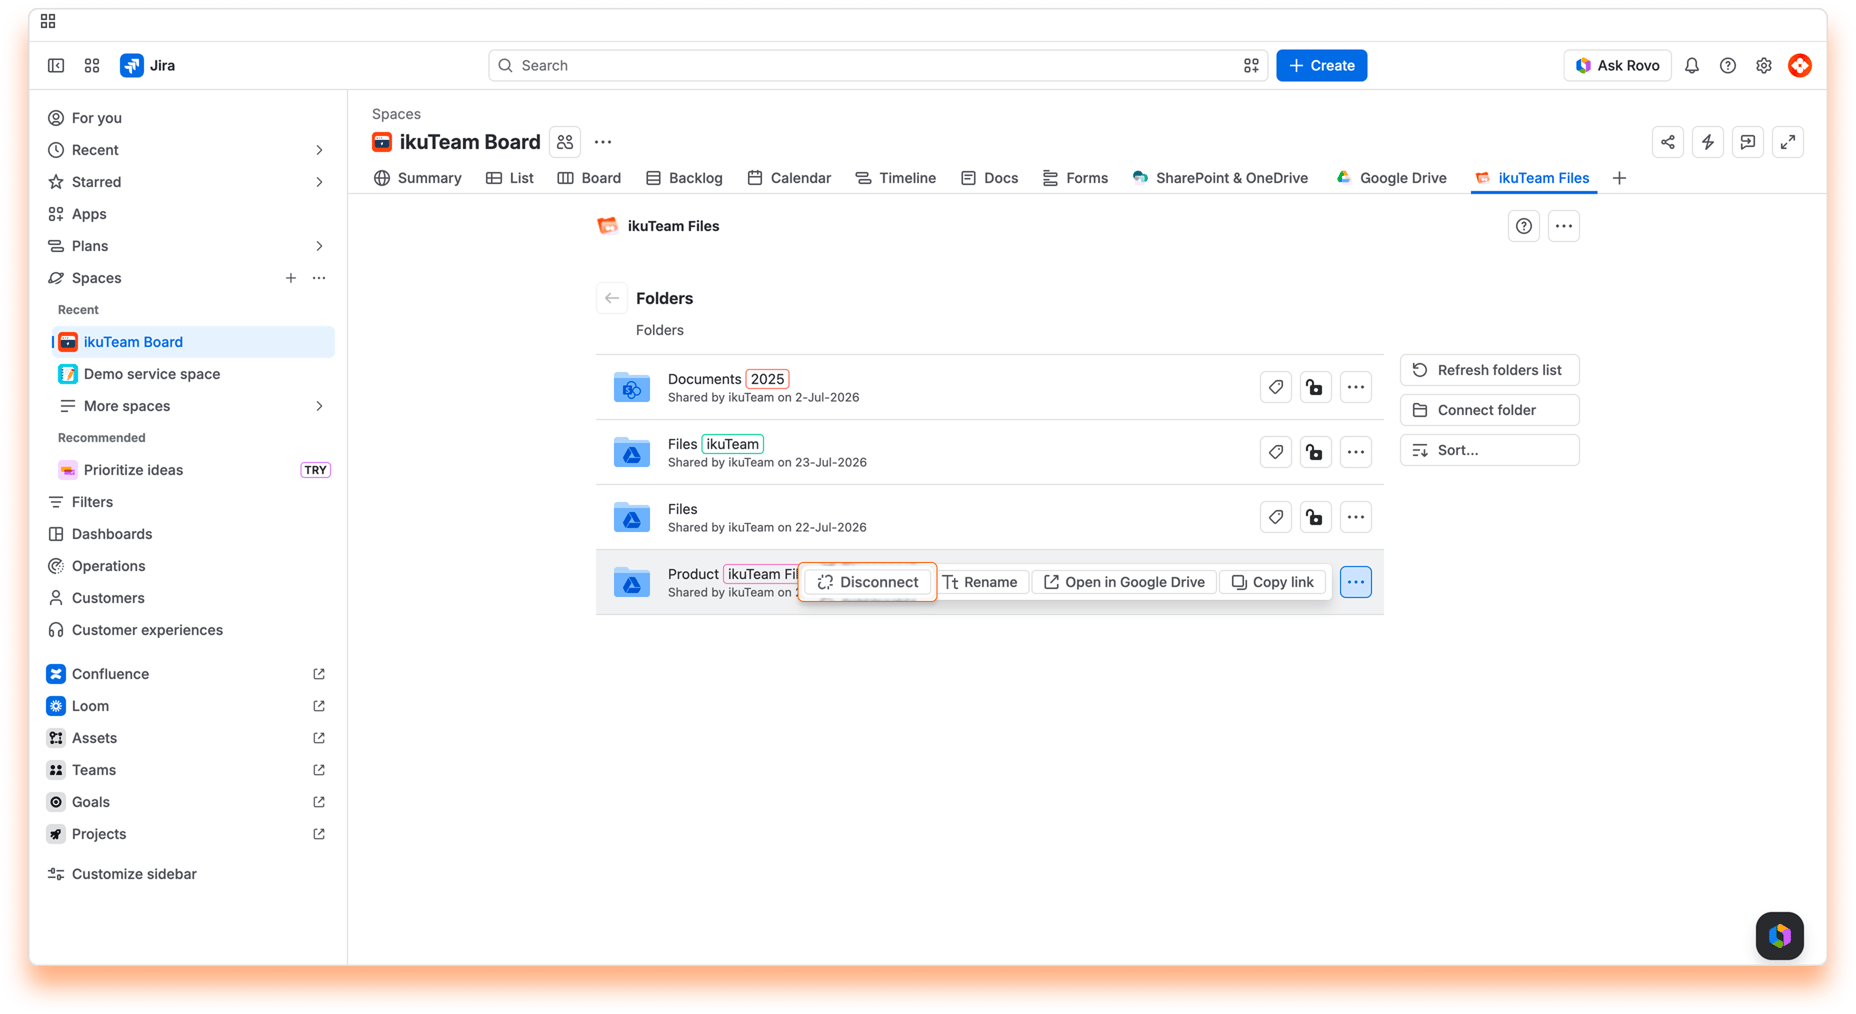
Task: Select Disconnect from the folder menu
Action: [x=868, y=582]
